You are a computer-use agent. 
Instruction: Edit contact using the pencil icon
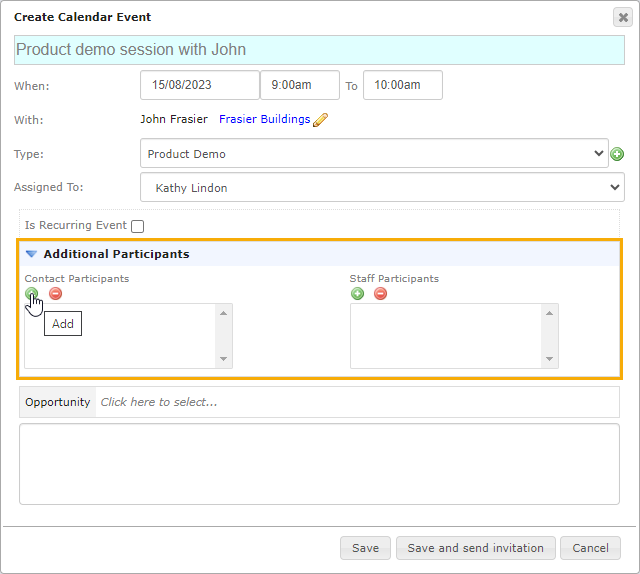(x=320, y=120)
